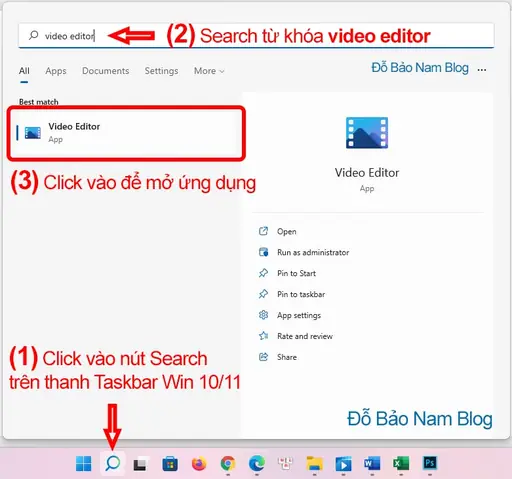Screen dimensions: 512x479
Task: Click the magnifier icon inside the search box
Action: click(34, 35)
